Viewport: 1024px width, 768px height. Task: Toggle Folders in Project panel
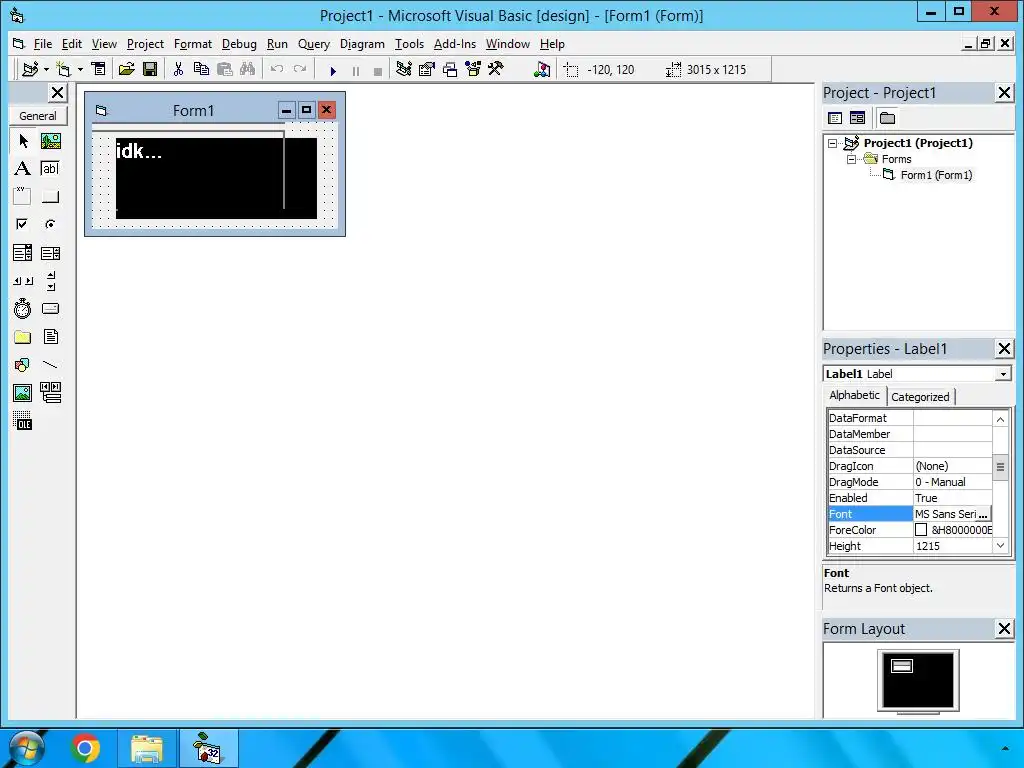(x=887, y=118)
